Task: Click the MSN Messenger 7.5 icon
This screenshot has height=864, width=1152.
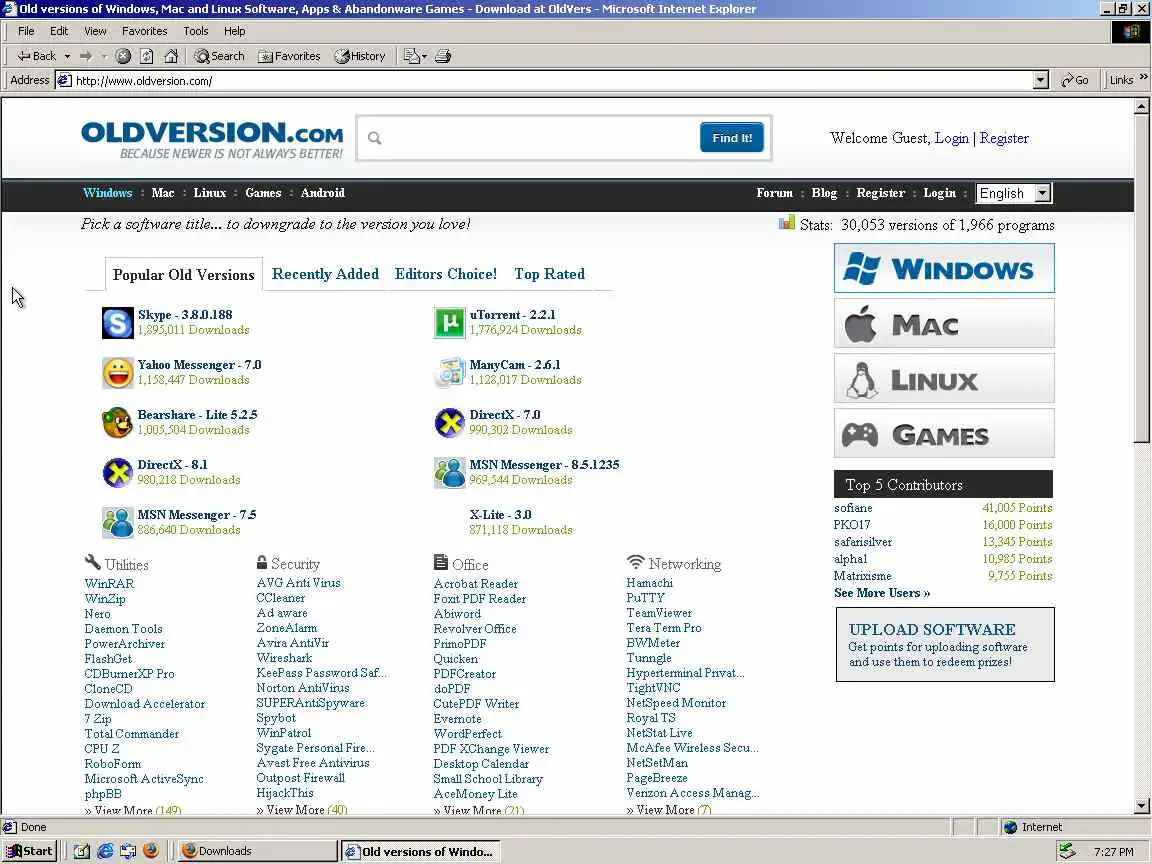Action: [x=118, y=523]
